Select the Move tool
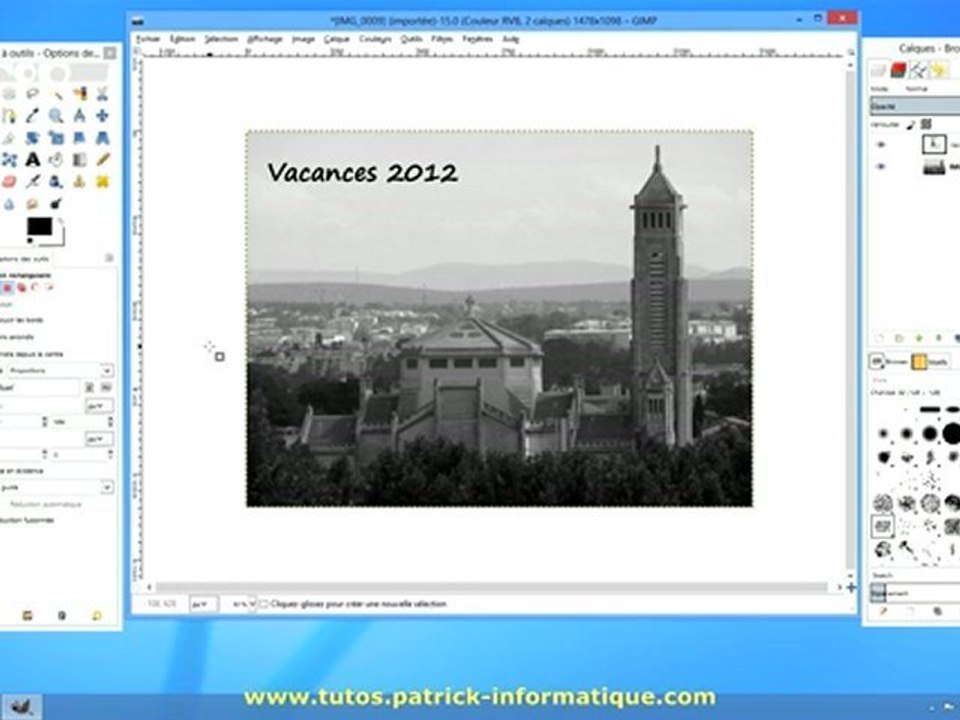This screenshot has height=720, width=960. [x=102, y=116]
